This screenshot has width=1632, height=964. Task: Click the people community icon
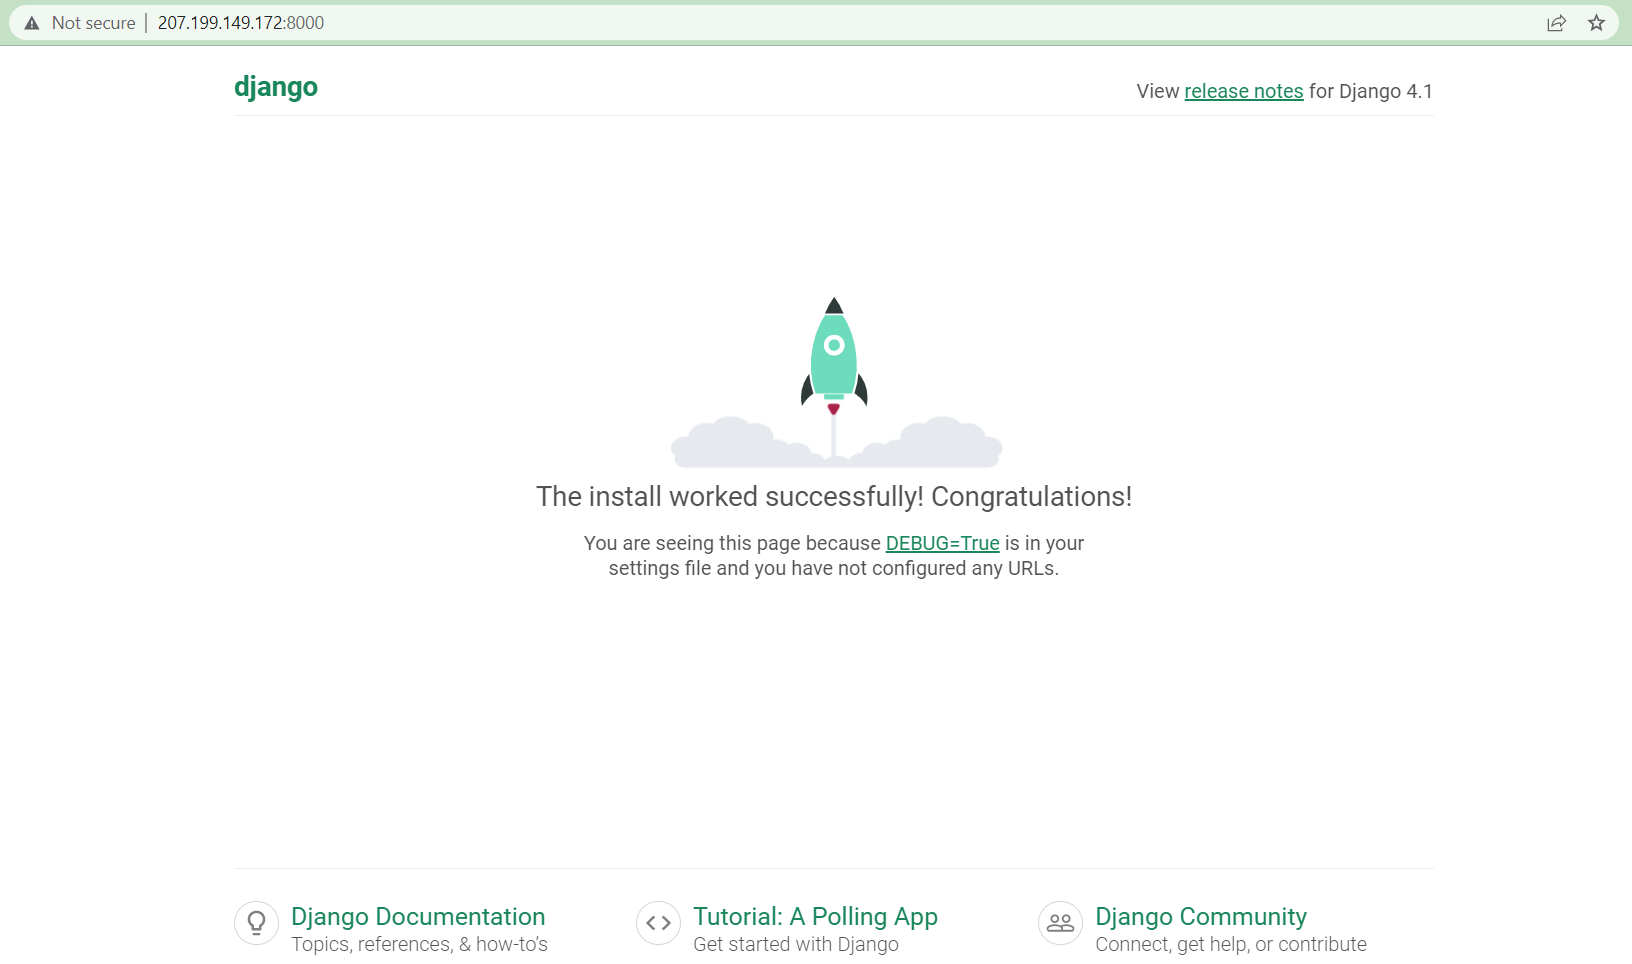coord(1060,923)
